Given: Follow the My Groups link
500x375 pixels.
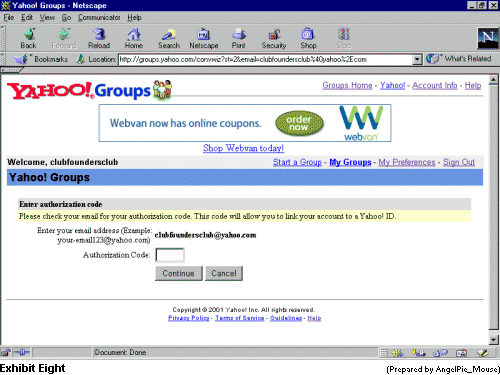Looking at the screenshot, I should (x=350, y=162).
